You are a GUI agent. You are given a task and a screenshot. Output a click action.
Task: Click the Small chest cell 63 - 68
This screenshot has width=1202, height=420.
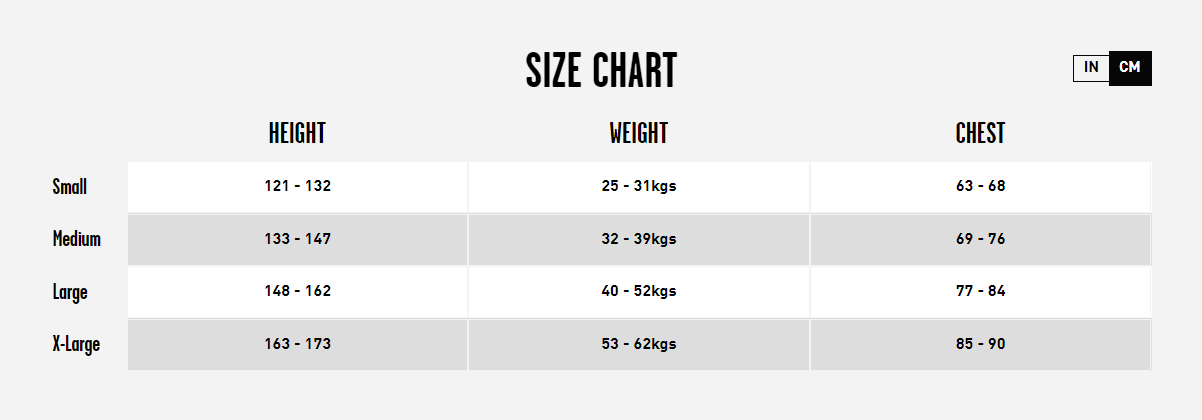[981, 187]
